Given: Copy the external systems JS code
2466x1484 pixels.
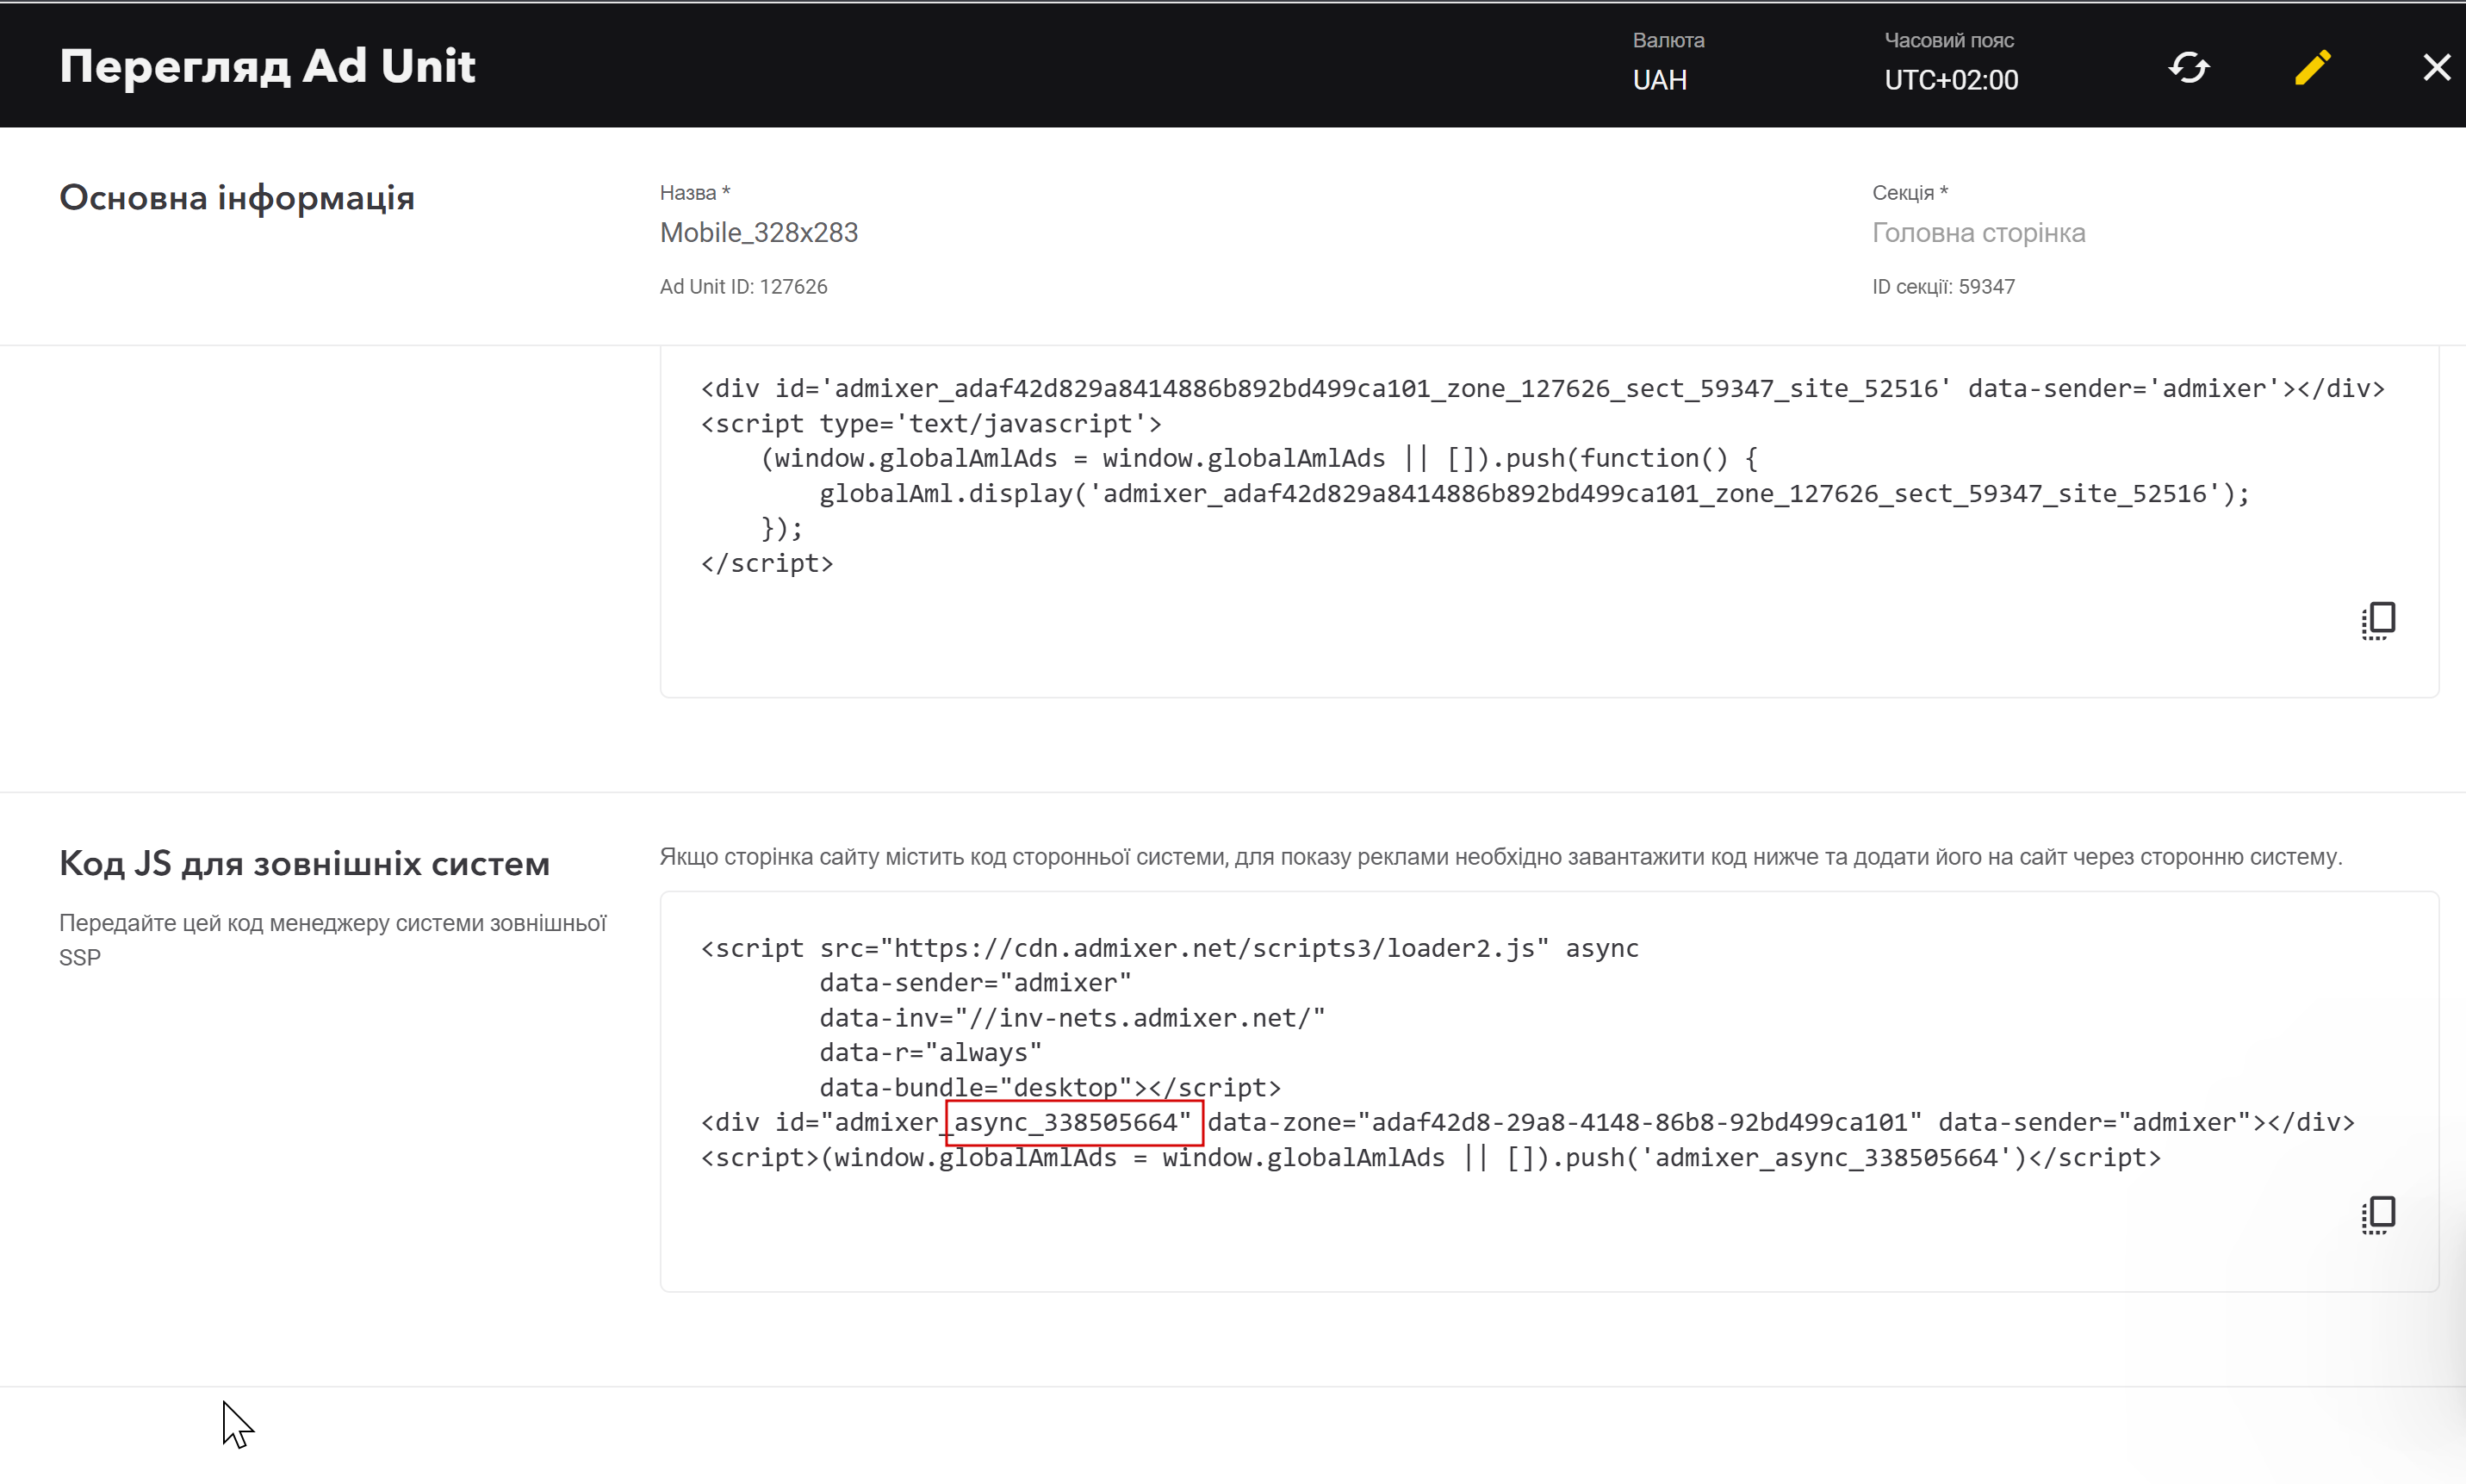Looking at the screenshot, I should (2378, 1214).
